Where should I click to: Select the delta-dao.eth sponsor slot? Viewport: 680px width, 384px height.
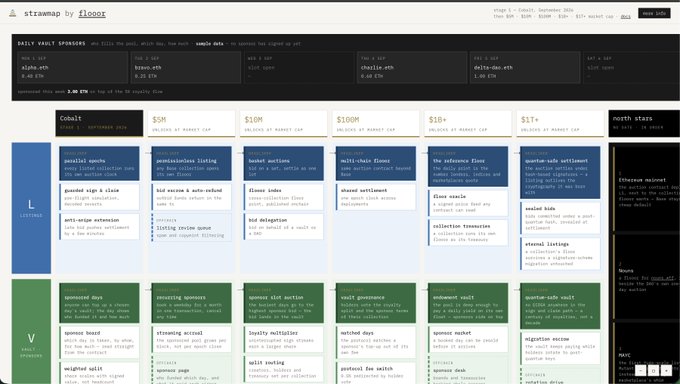525,67
